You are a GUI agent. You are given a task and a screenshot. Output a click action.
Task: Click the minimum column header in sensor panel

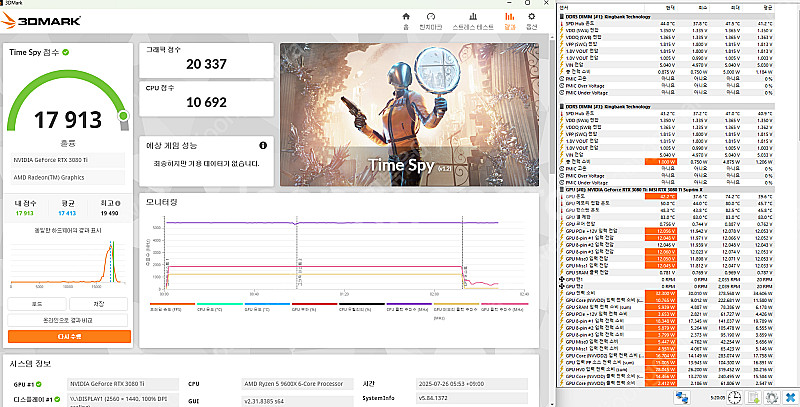(x=694, y=8)
